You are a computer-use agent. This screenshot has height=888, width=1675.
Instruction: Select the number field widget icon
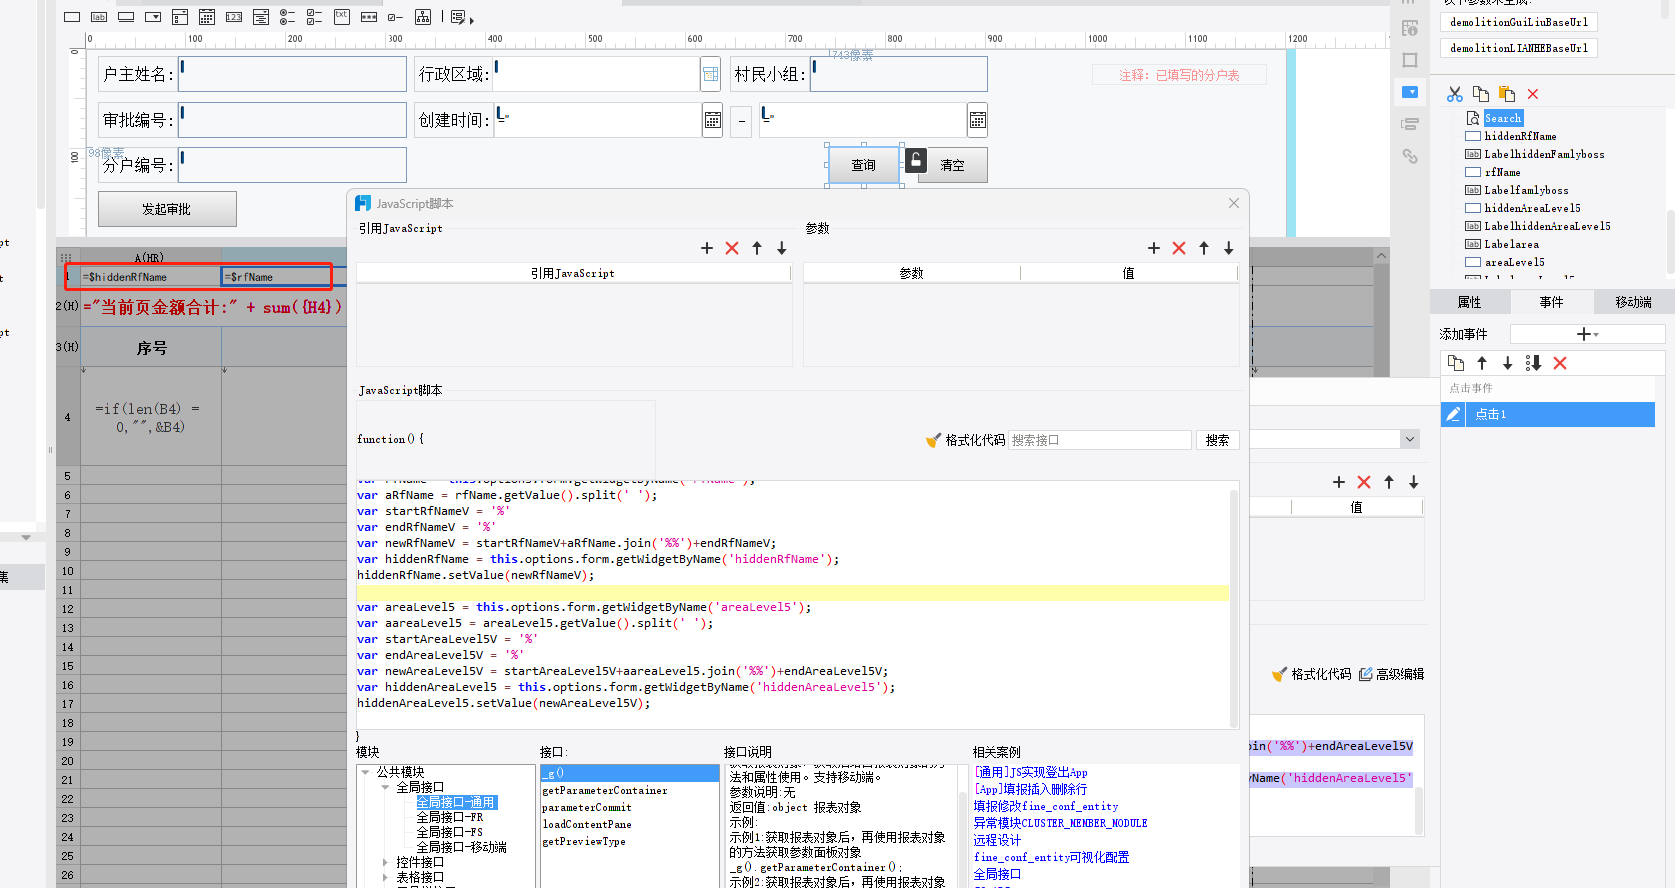(x=234, y=17)
